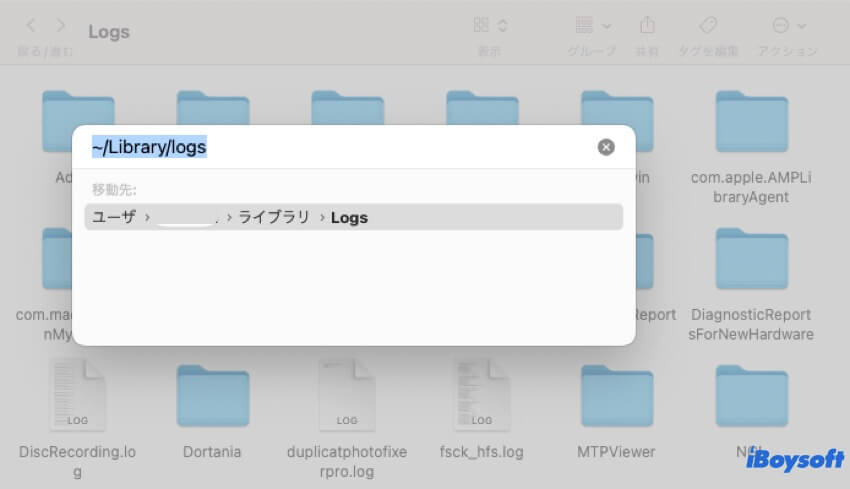Screen dimensions: 850x489
Task: Select fsck_hfs.log file icon
Action: pyautogui.click(x=481, y=394)
